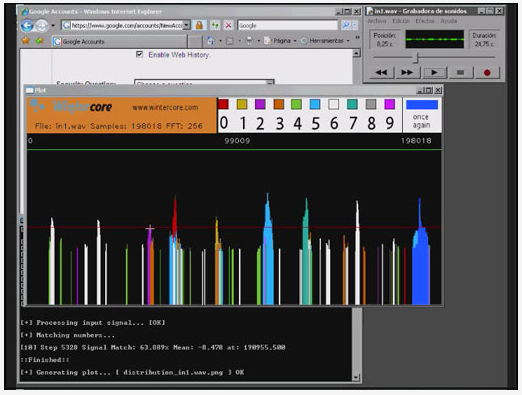Stop the sound recorder playback
Image resolution: width=522 pixels, height=395 pixels.
tap(460, 72)
